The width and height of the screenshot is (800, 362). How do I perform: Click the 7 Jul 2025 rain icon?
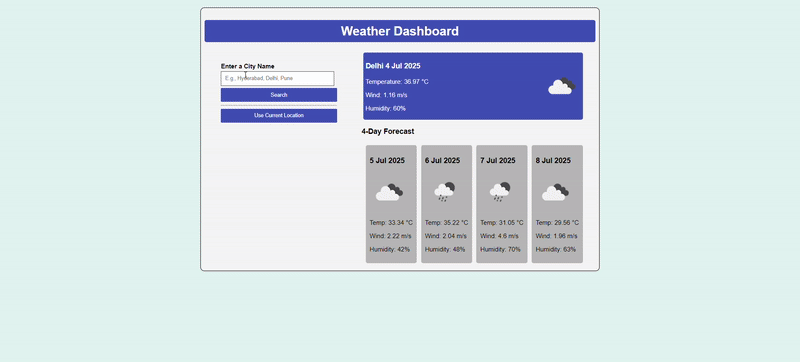[500, 192]
